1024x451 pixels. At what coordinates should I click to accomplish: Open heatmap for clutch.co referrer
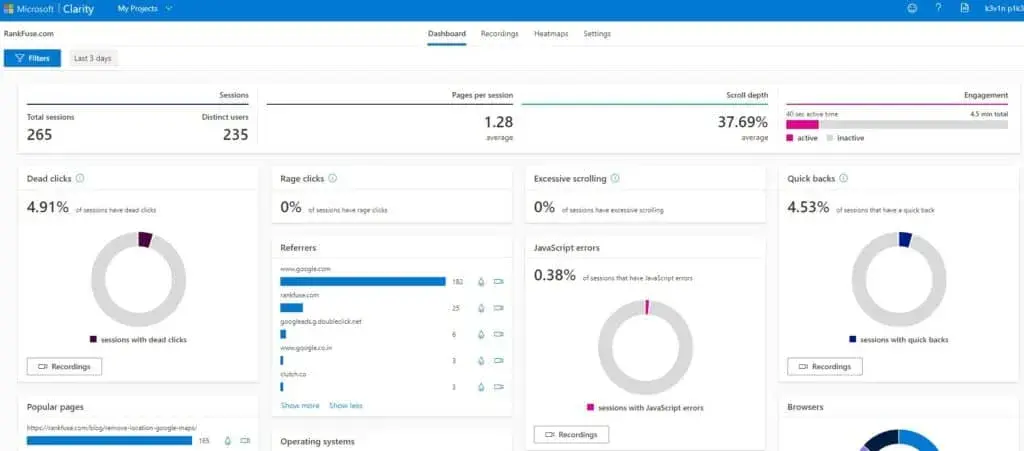pyautogui.click(x=481, y=386)
